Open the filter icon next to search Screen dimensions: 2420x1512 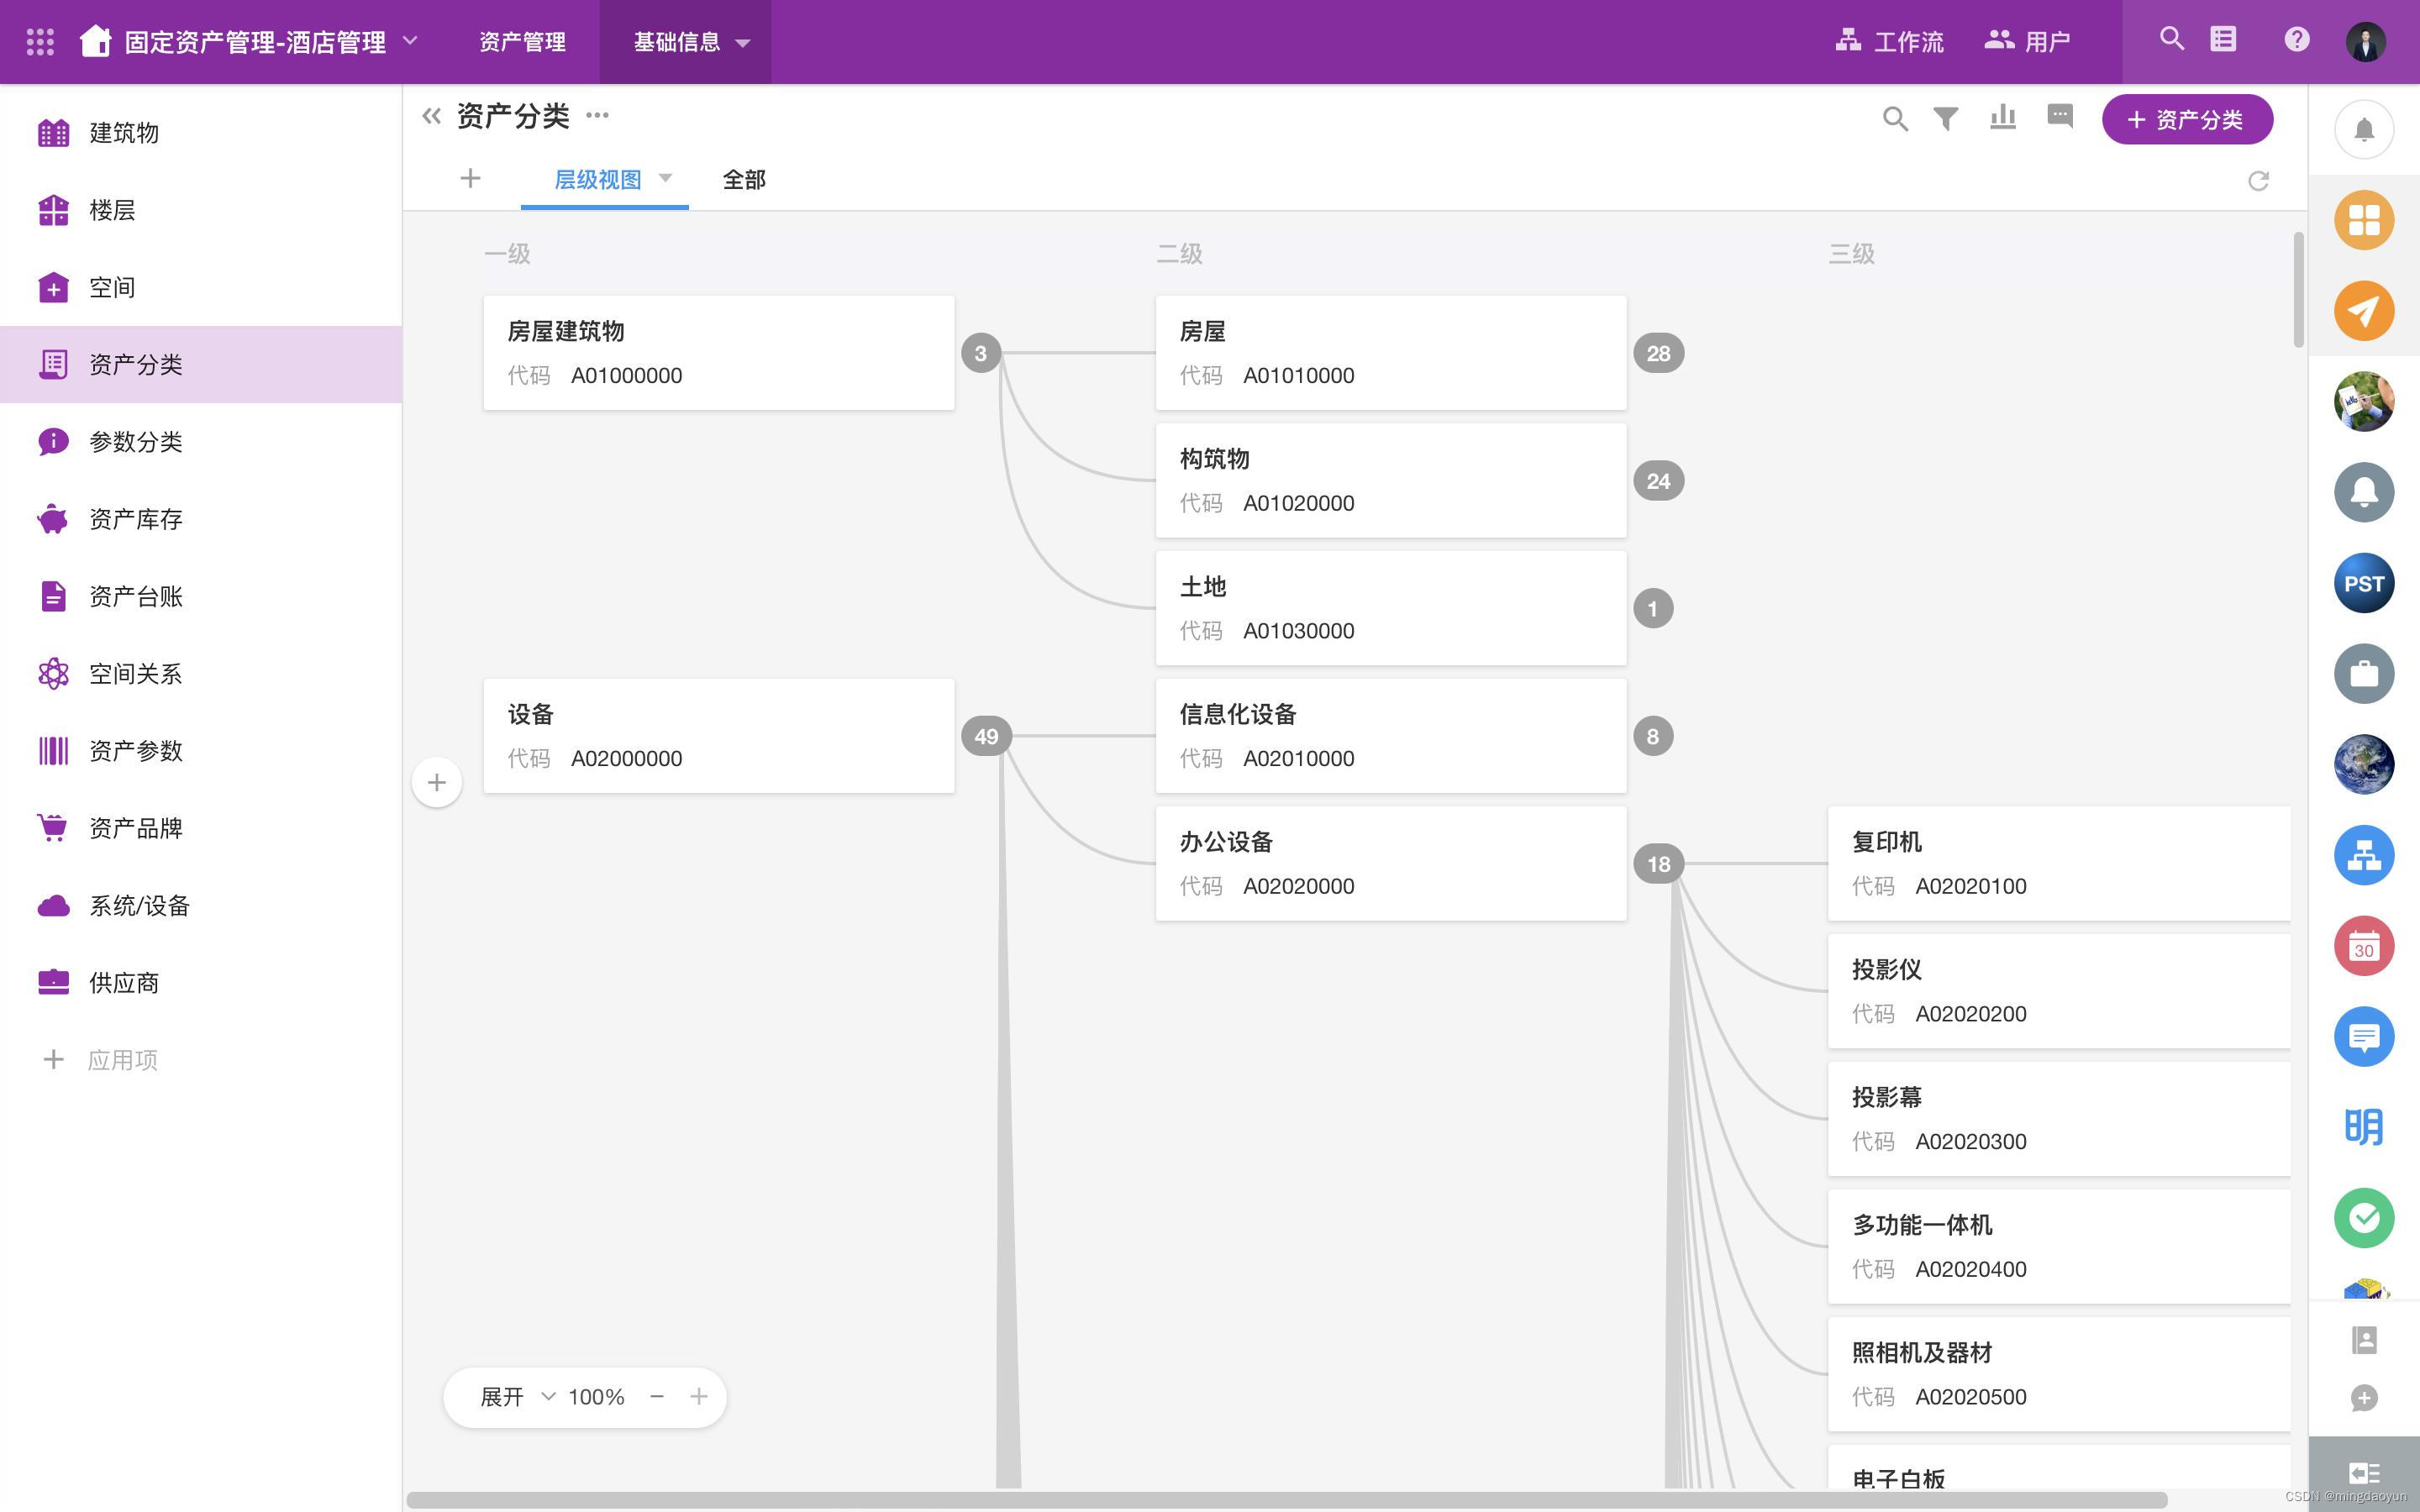1944,118
